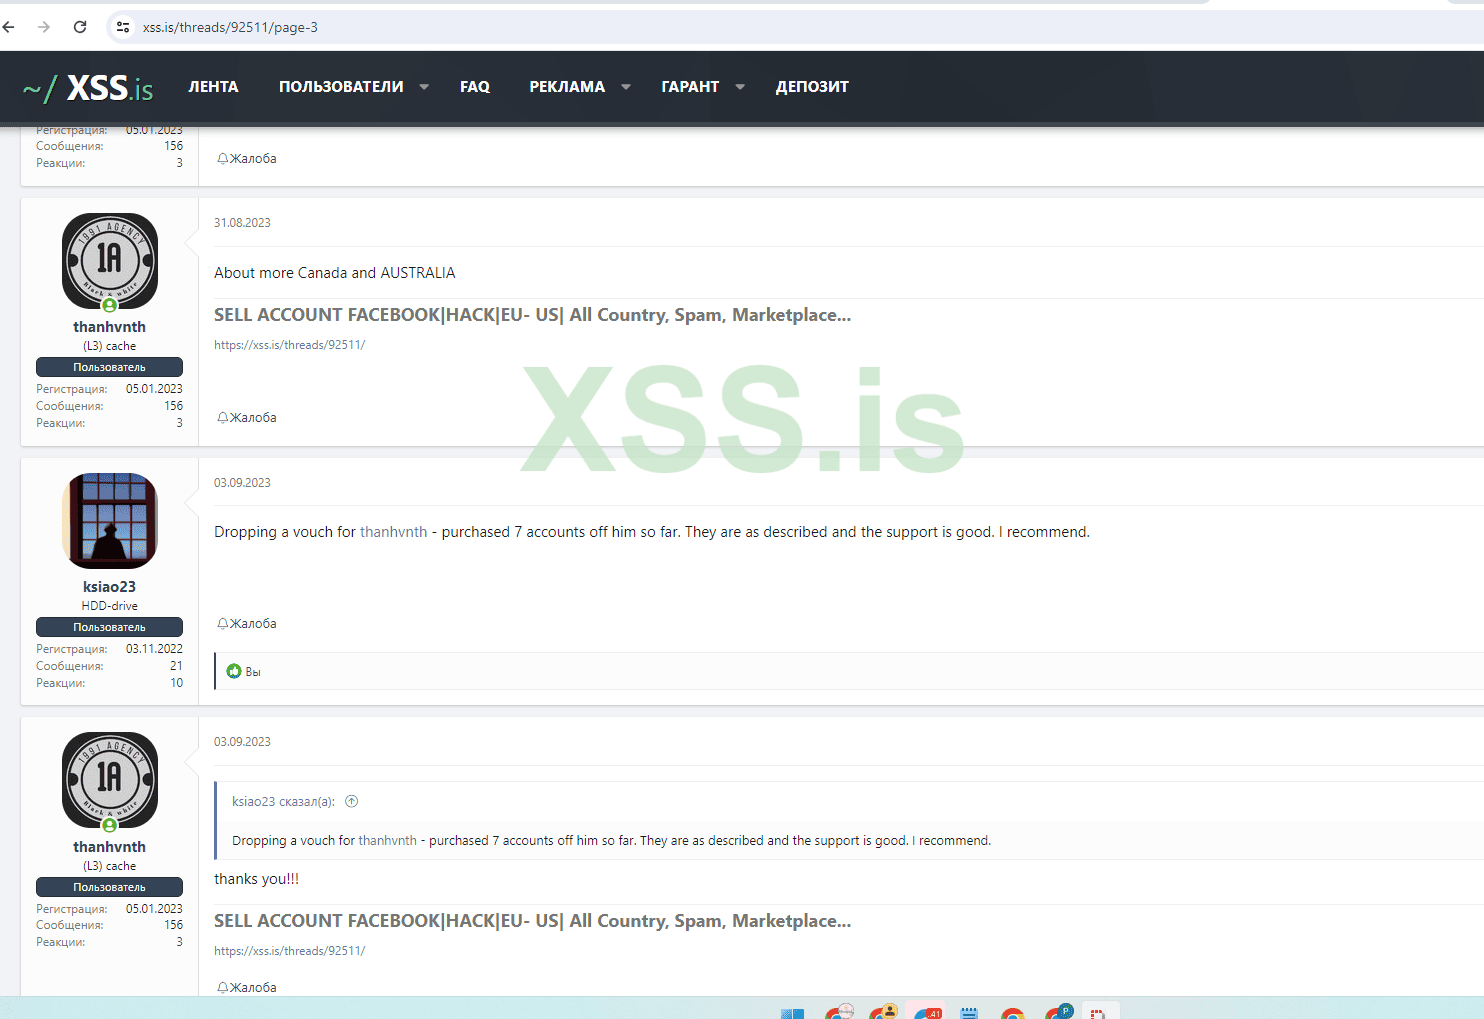
Task: Open the ПОЛЬЗОВАТЕЛИ menu item
Action: (341, 87)
